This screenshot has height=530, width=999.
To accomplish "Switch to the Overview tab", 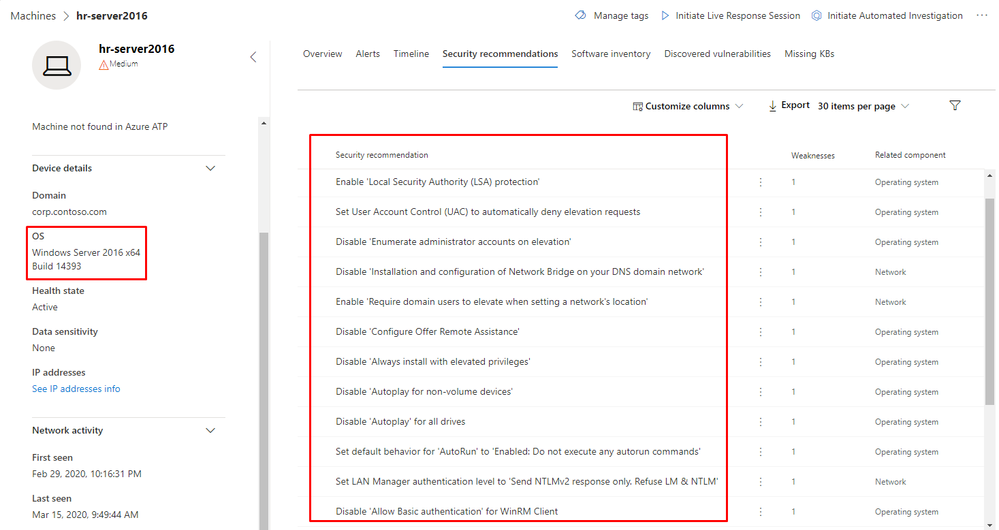I will [322, 54].
